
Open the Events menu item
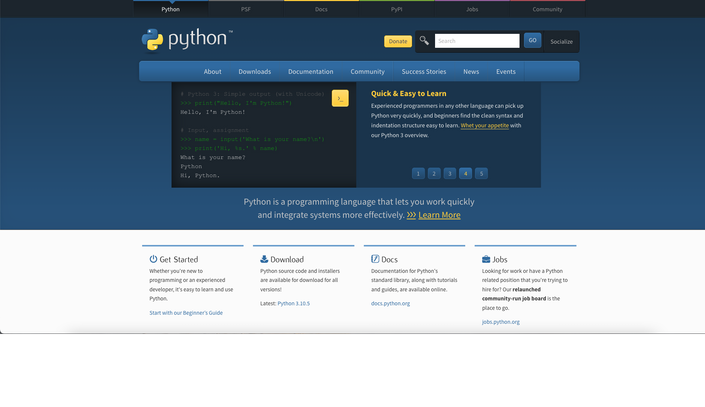pos(506,72)
